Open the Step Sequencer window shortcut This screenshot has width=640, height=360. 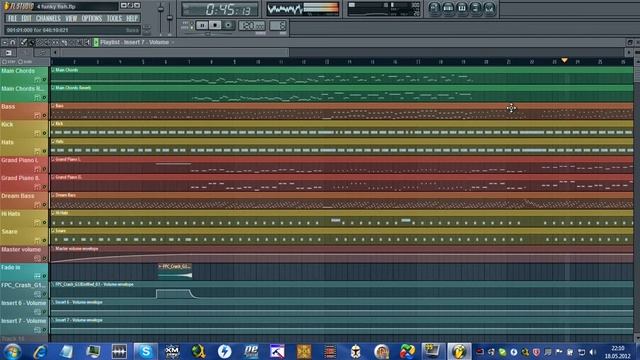[448, 8]
